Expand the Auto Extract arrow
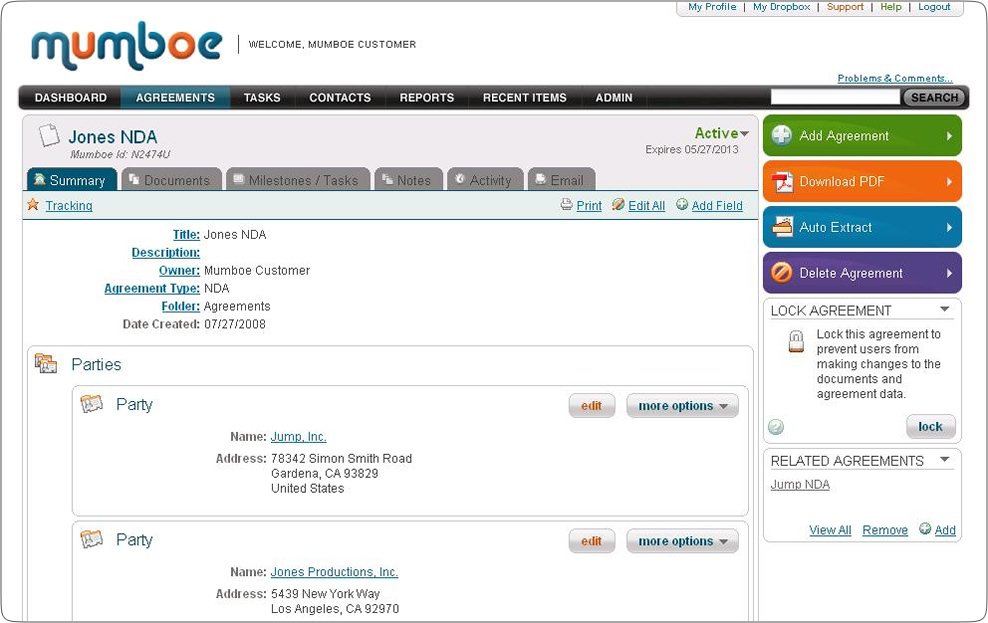Screen dimensions: 988x623 949,227
